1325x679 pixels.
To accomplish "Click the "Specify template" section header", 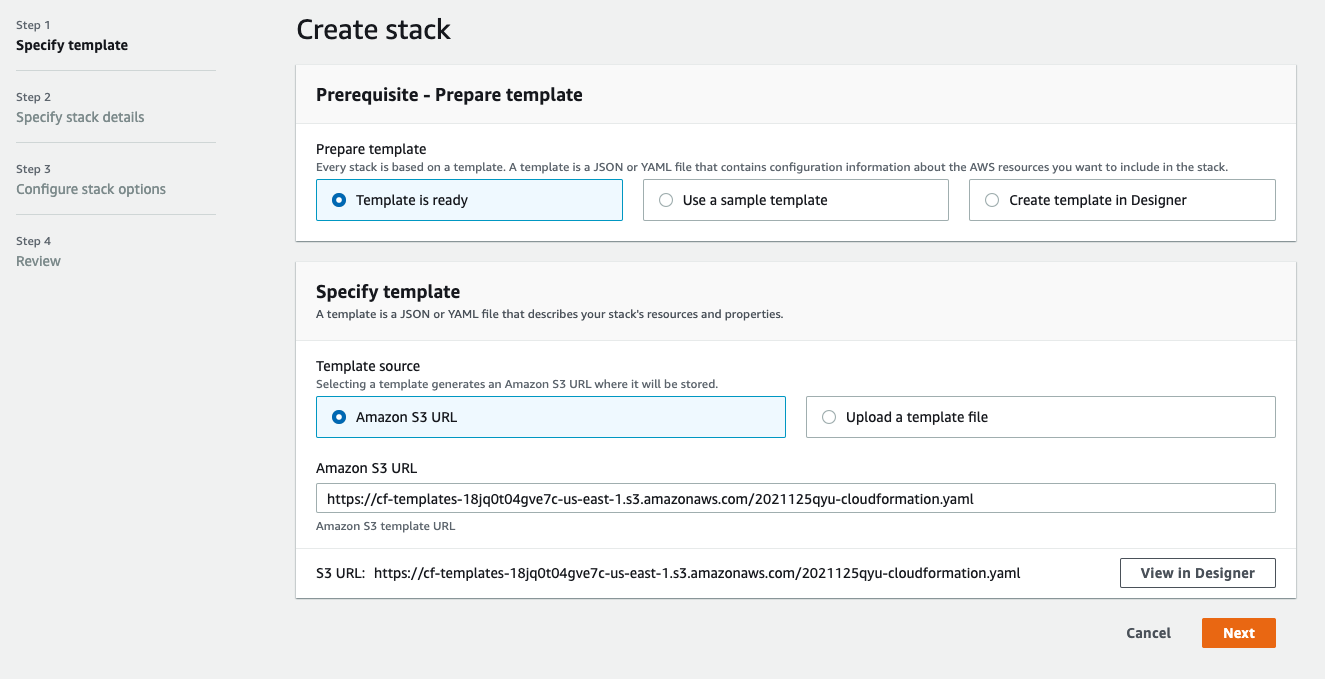I will 388,291.
